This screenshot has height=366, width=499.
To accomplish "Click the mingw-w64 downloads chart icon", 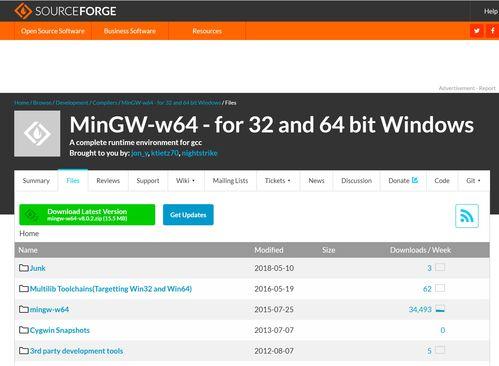I will pyautogui.click(x=440, y=309).
